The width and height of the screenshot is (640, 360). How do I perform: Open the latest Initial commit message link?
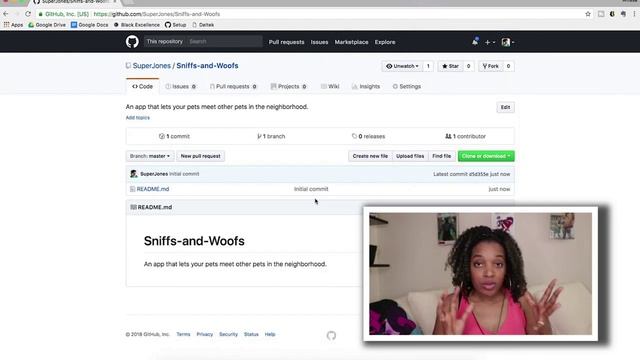pyautogui.click(x=184, y=174)
